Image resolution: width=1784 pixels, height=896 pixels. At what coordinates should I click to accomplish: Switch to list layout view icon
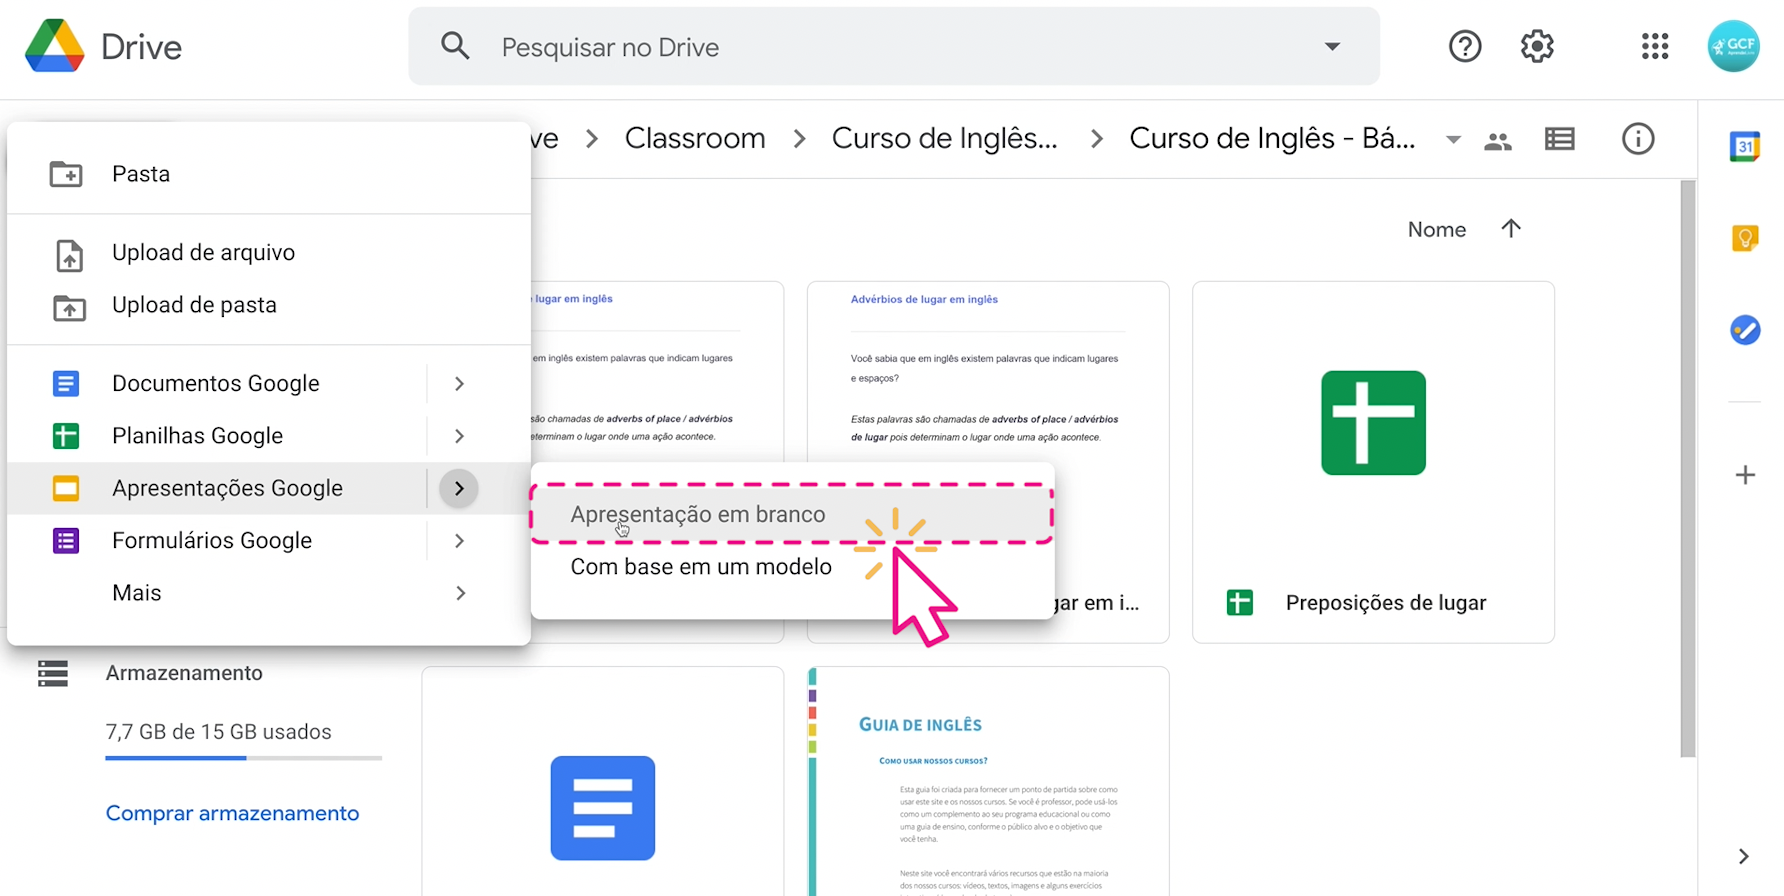point(1560,139)
